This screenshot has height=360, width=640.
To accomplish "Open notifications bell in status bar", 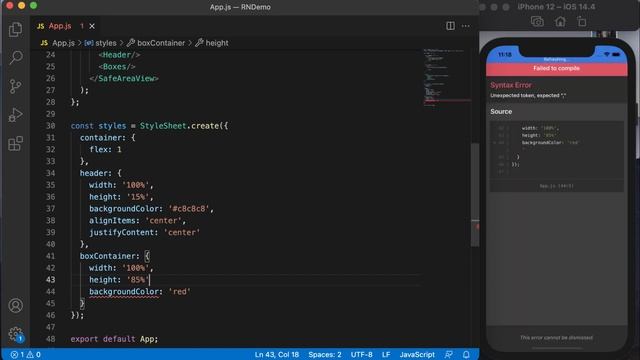I will click(466, 354).
